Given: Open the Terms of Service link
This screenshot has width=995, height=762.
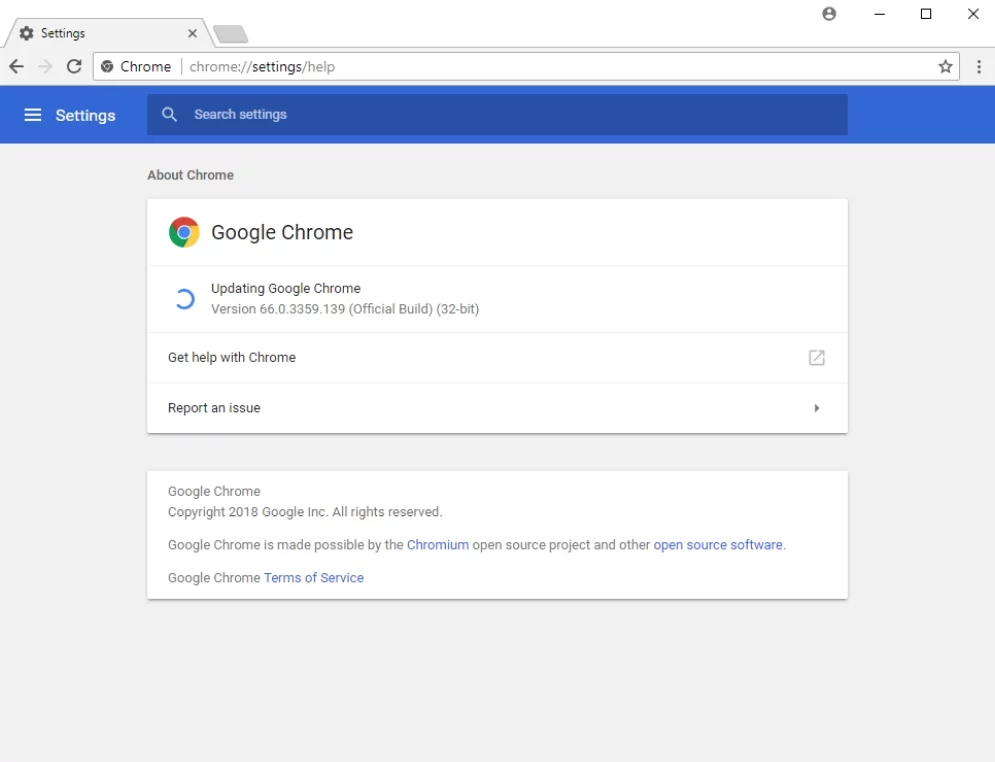Looking at the screenshot, I should (314, 578).
